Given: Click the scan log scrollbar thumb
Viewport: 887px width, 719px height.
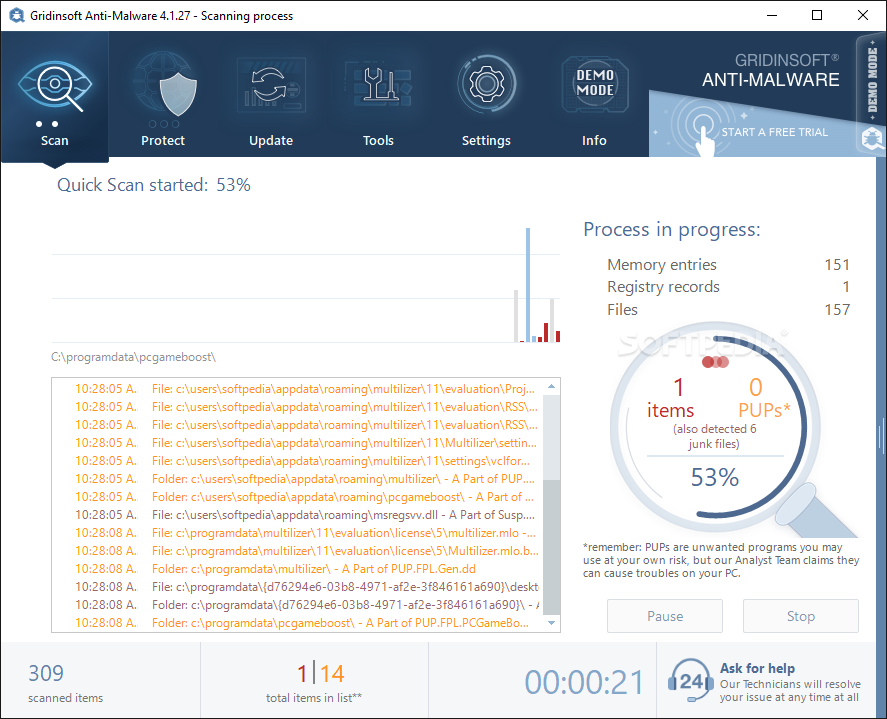Looking at the screenshot, I should [552, 547].
